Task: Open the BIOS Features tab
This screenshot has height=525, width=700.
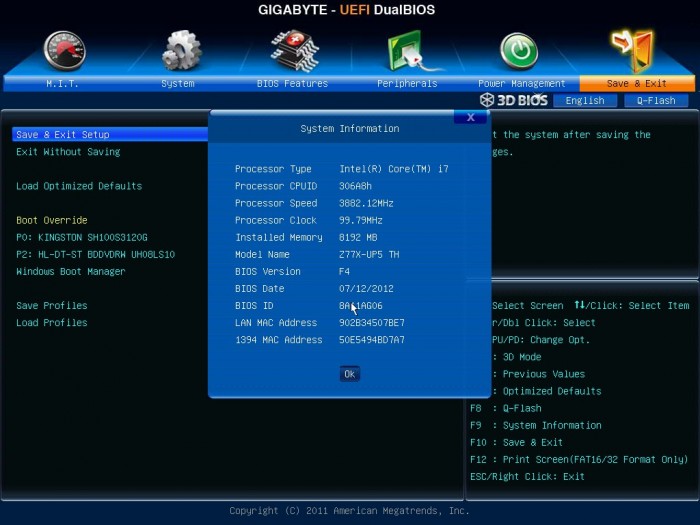Action: point(292,83)
